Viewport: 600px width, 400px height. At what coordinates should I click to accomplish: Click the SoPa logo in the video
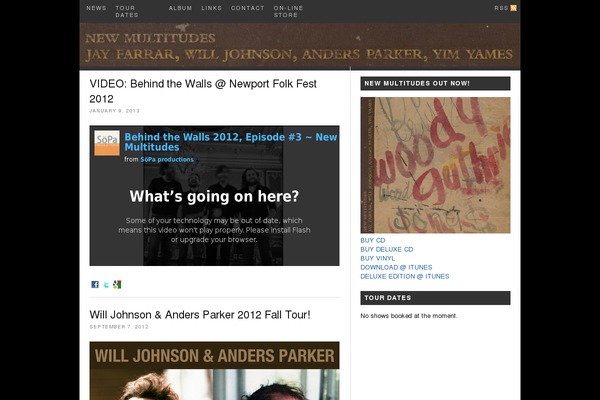pos(107,143)
